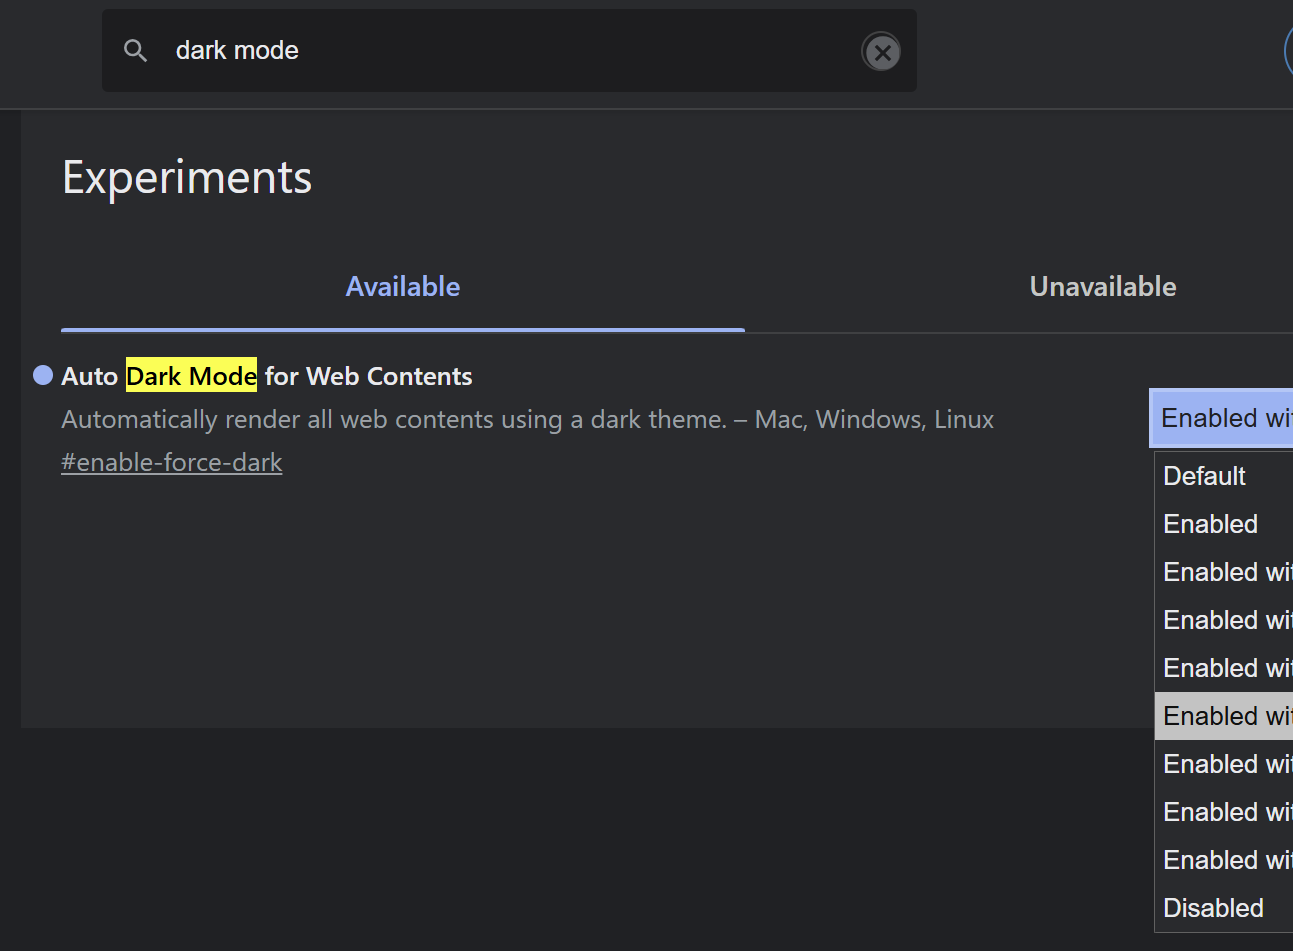
Task: Choose the plain Enabled option
Action: click(1211, 524)
